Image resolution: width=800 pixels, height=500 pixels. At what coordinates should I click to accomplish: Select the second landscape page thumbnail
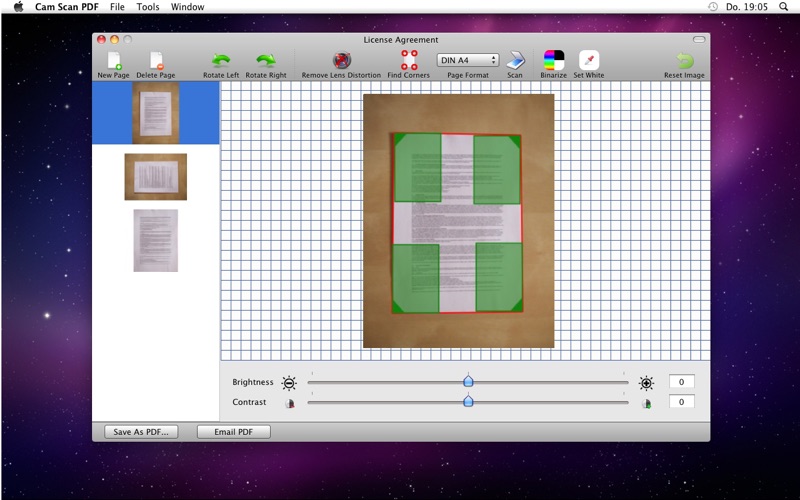click(156, 177)
